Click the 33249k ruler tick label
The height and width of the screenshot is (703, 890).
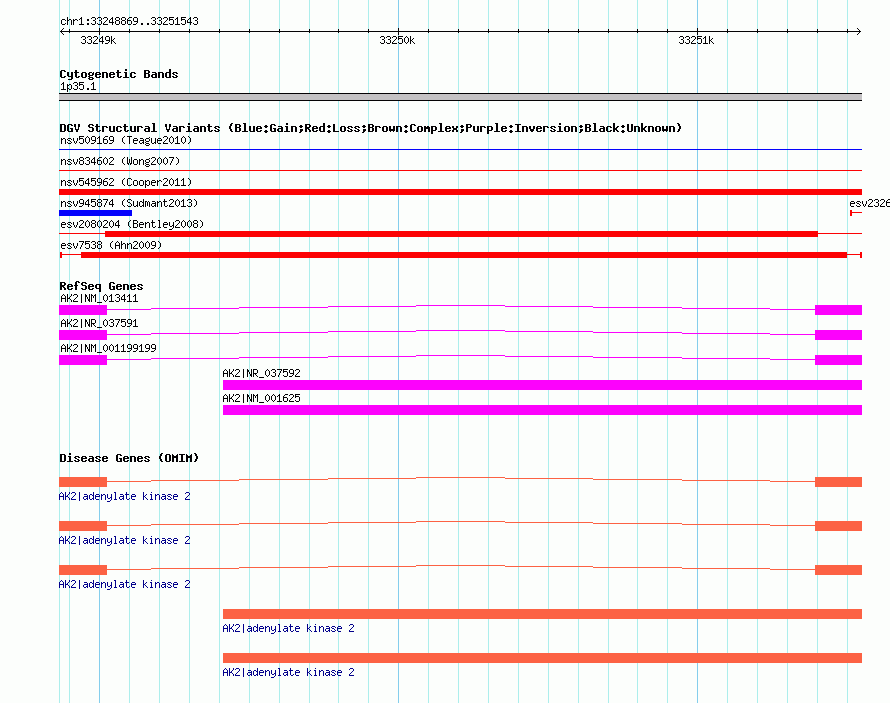pos(98,40)
